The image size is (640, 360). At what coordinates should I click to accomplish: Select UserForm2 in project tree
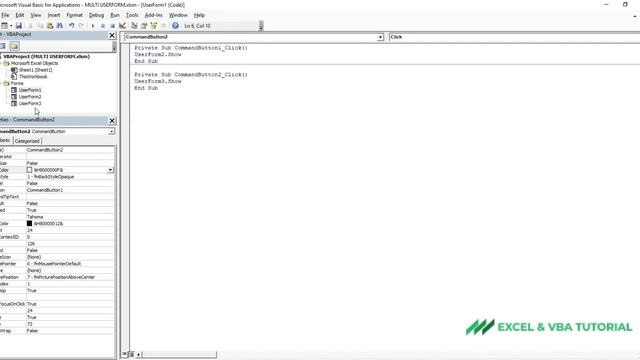[x=30, y=97]
